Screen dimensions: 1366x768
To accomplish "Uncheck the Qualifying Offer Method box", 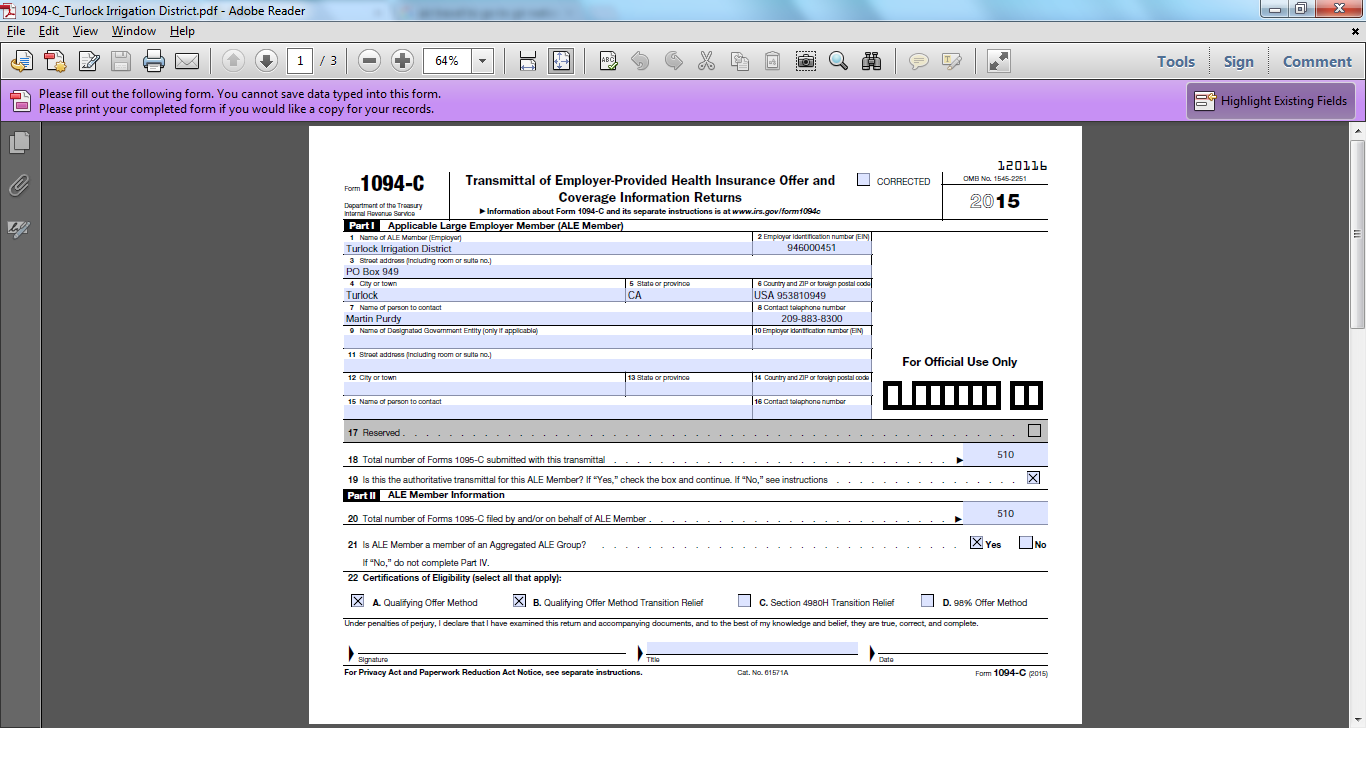I will (357, 601).
